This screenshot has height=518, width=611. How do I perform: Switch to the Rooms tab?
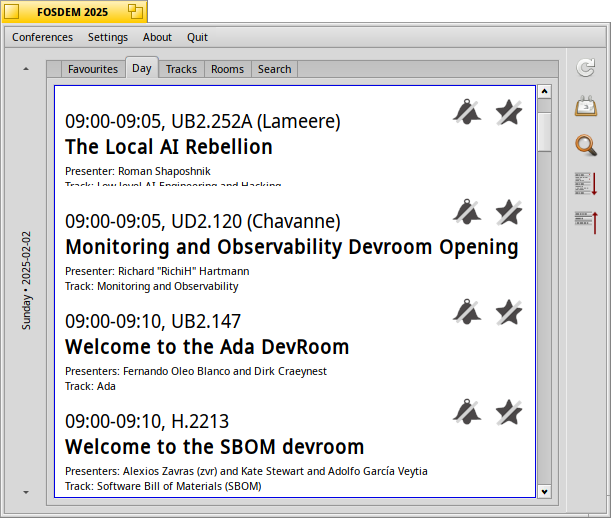(x=228, y=69)
